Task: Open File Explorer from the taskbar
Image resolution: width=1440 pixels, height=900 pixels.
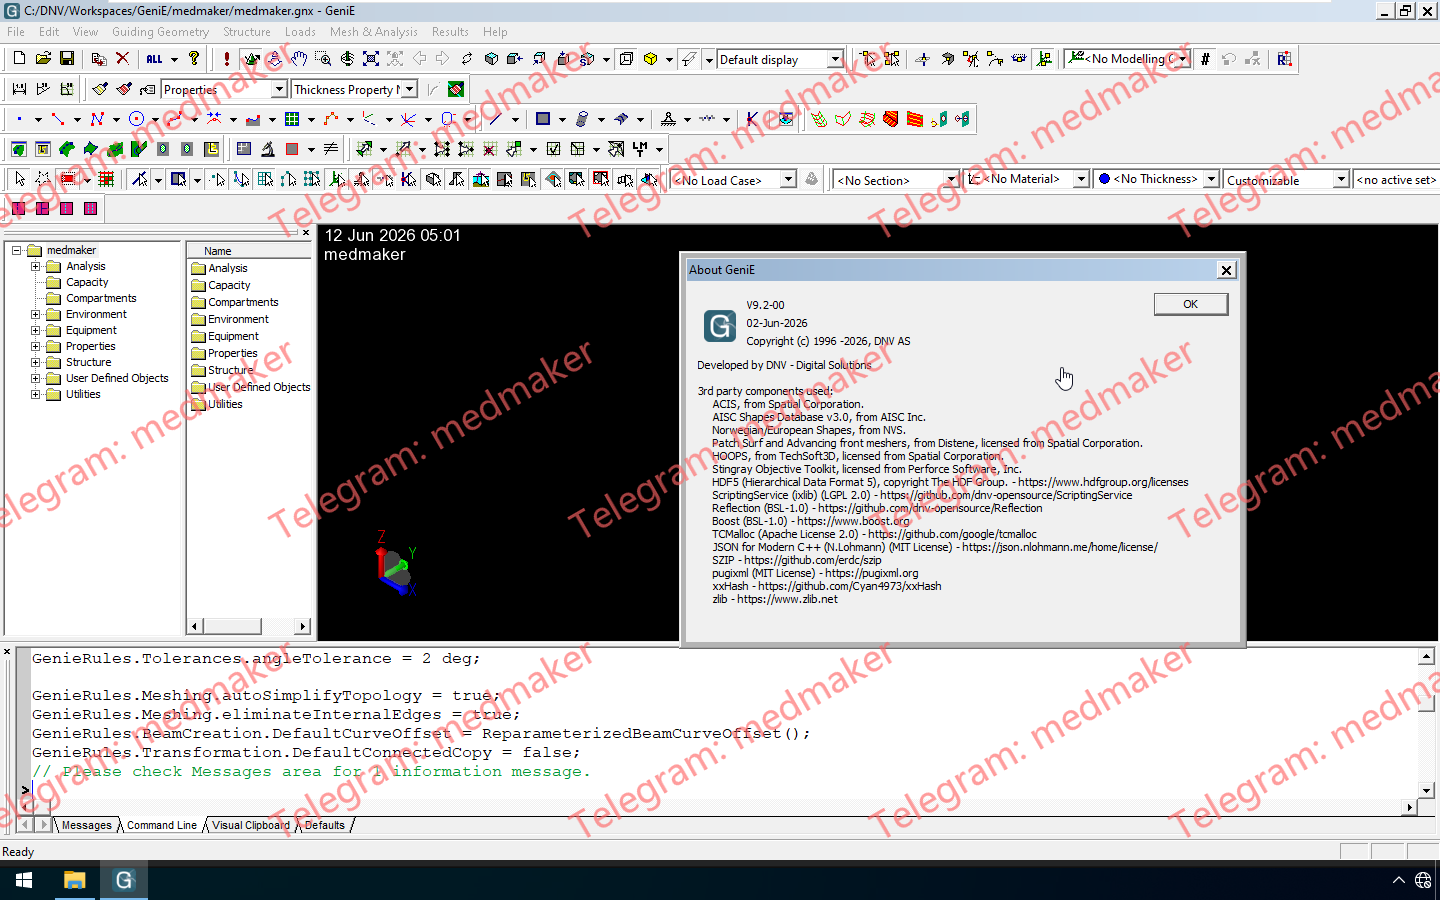Action: (x=74, y=880)
